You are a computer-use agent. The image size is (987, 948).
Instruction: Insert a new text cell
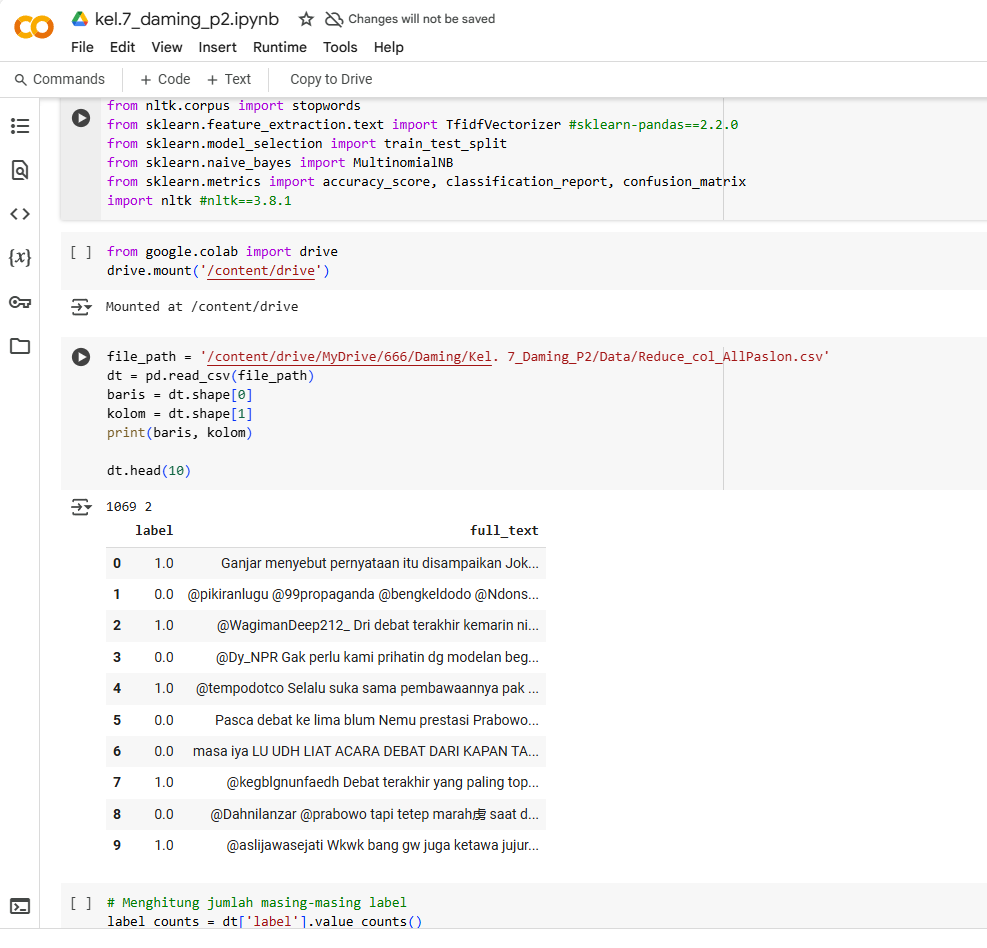229,79
